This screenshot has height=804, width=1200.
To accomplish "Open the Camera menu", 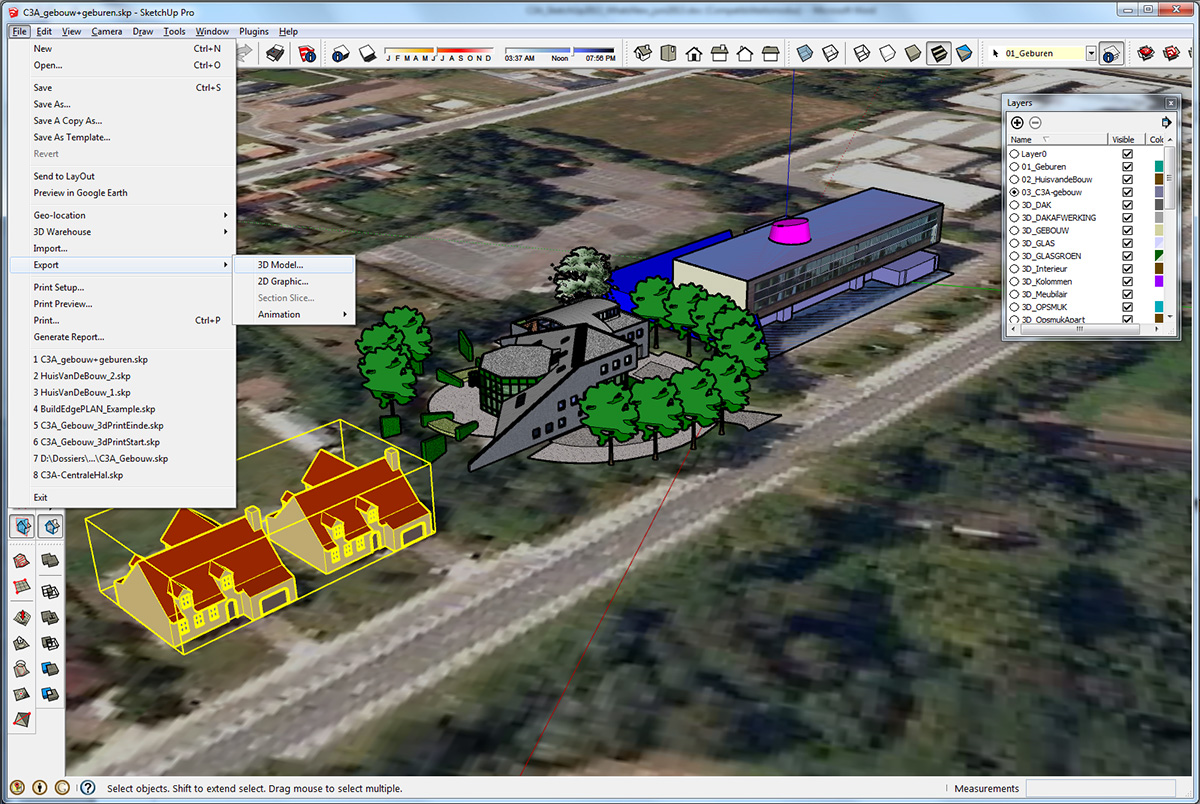I will [x=107, y=31].
